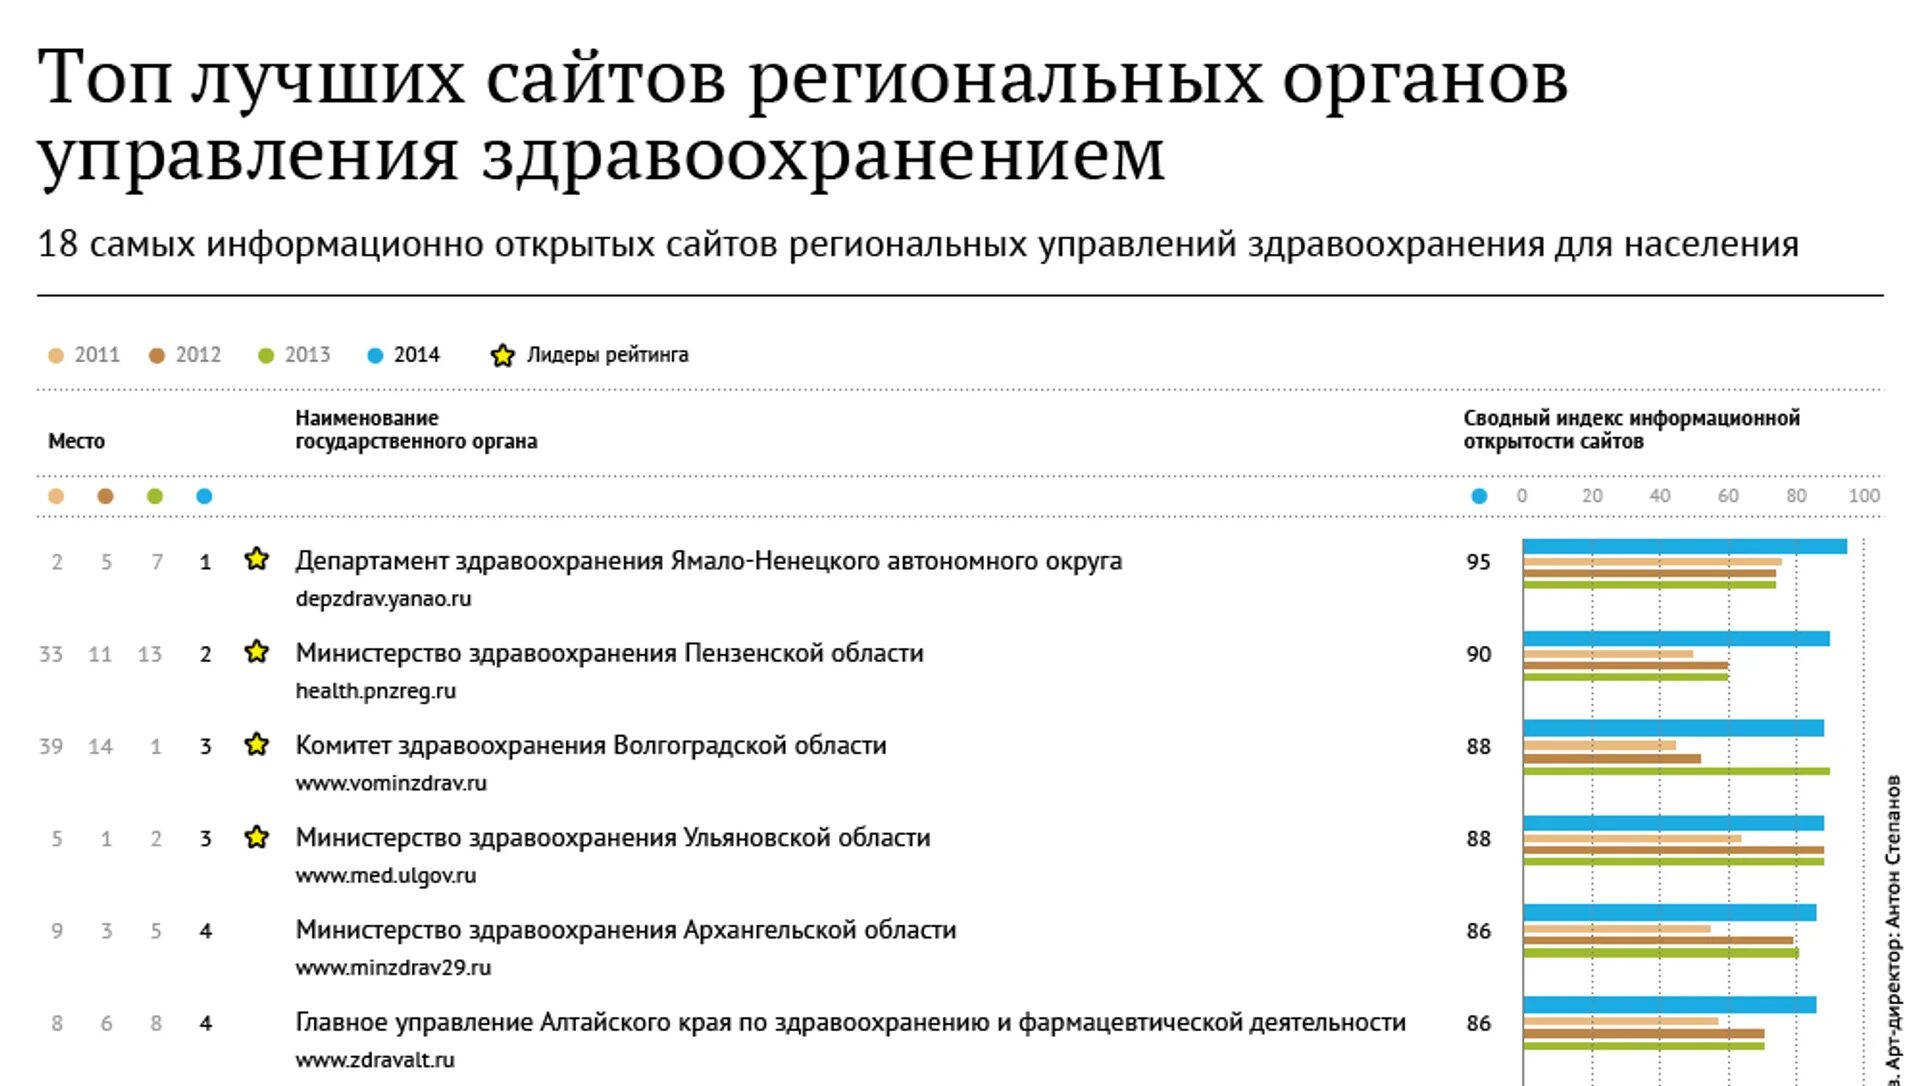Screen dimensions: 1920x1086
Task: Open the health.pnzreg.ru link
Action: 376,691
